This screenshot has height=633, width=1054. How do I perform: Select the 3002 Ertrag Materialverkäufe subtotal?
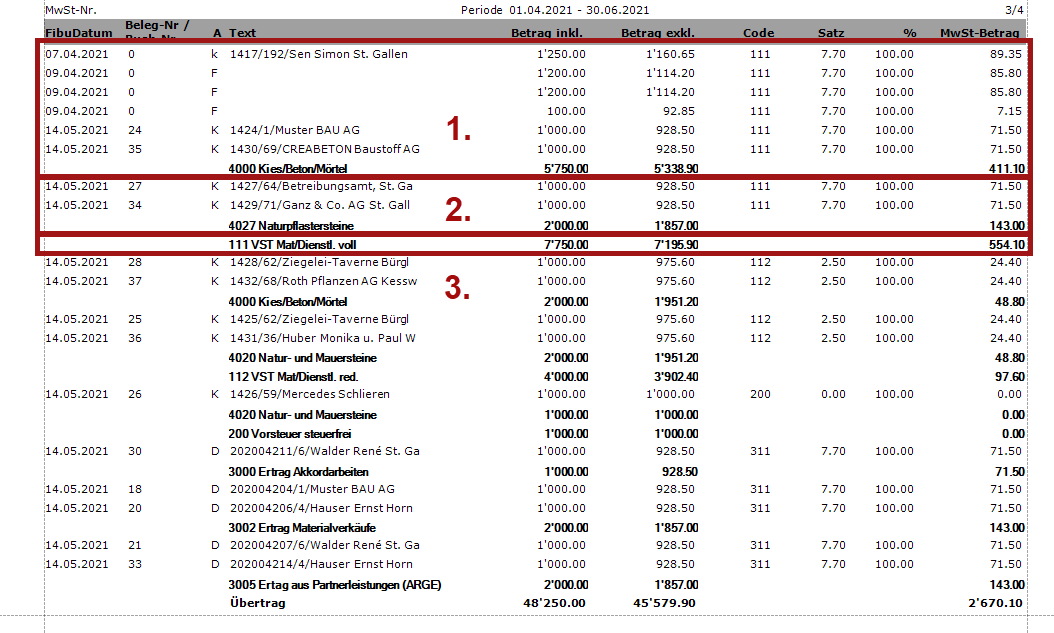(x=301, y=527)
